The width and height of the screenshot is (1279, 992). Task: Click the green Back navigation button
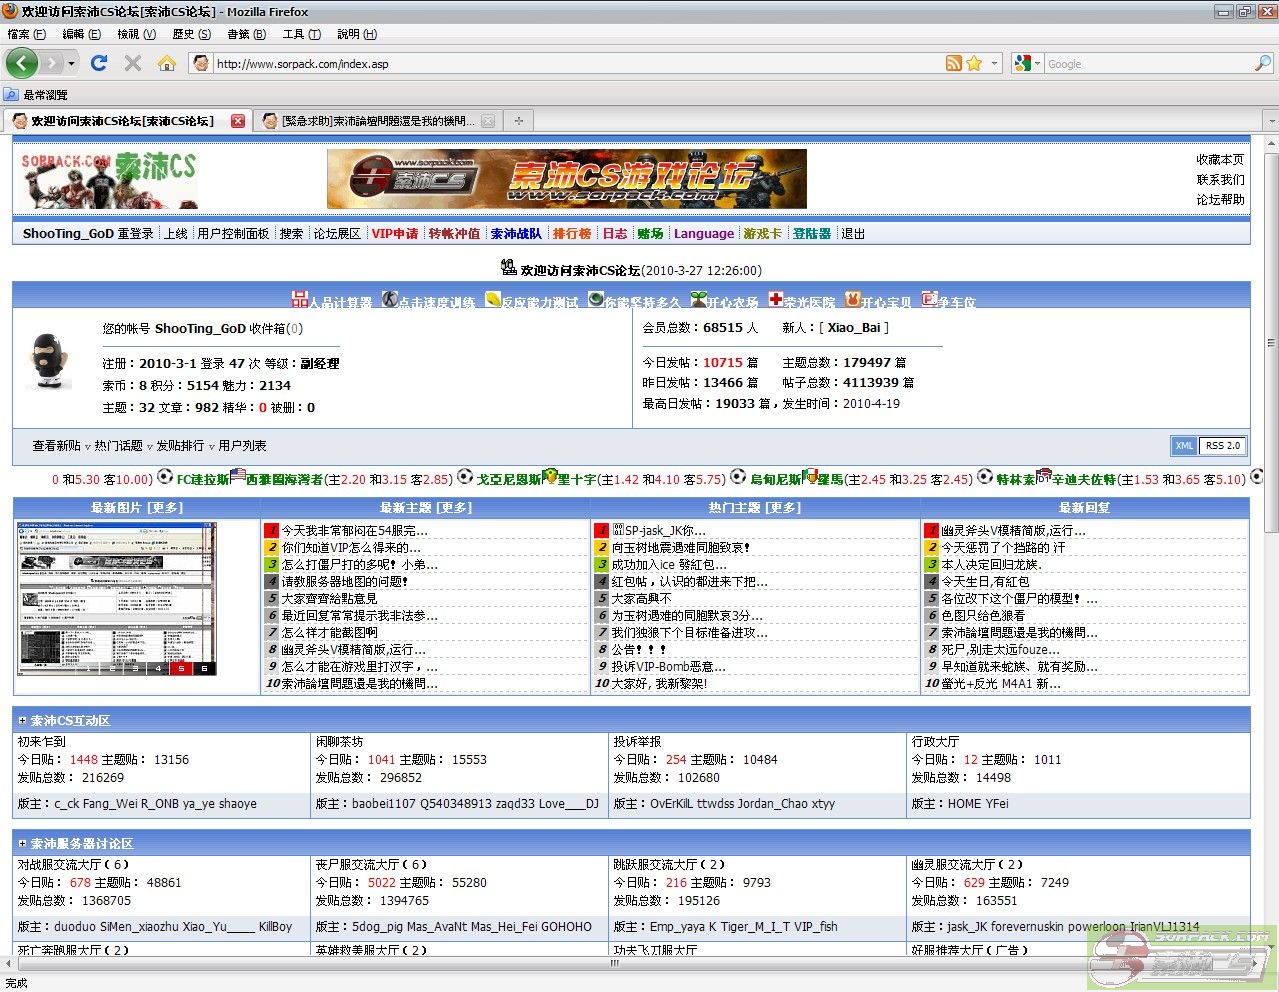(x=21, y=63)
